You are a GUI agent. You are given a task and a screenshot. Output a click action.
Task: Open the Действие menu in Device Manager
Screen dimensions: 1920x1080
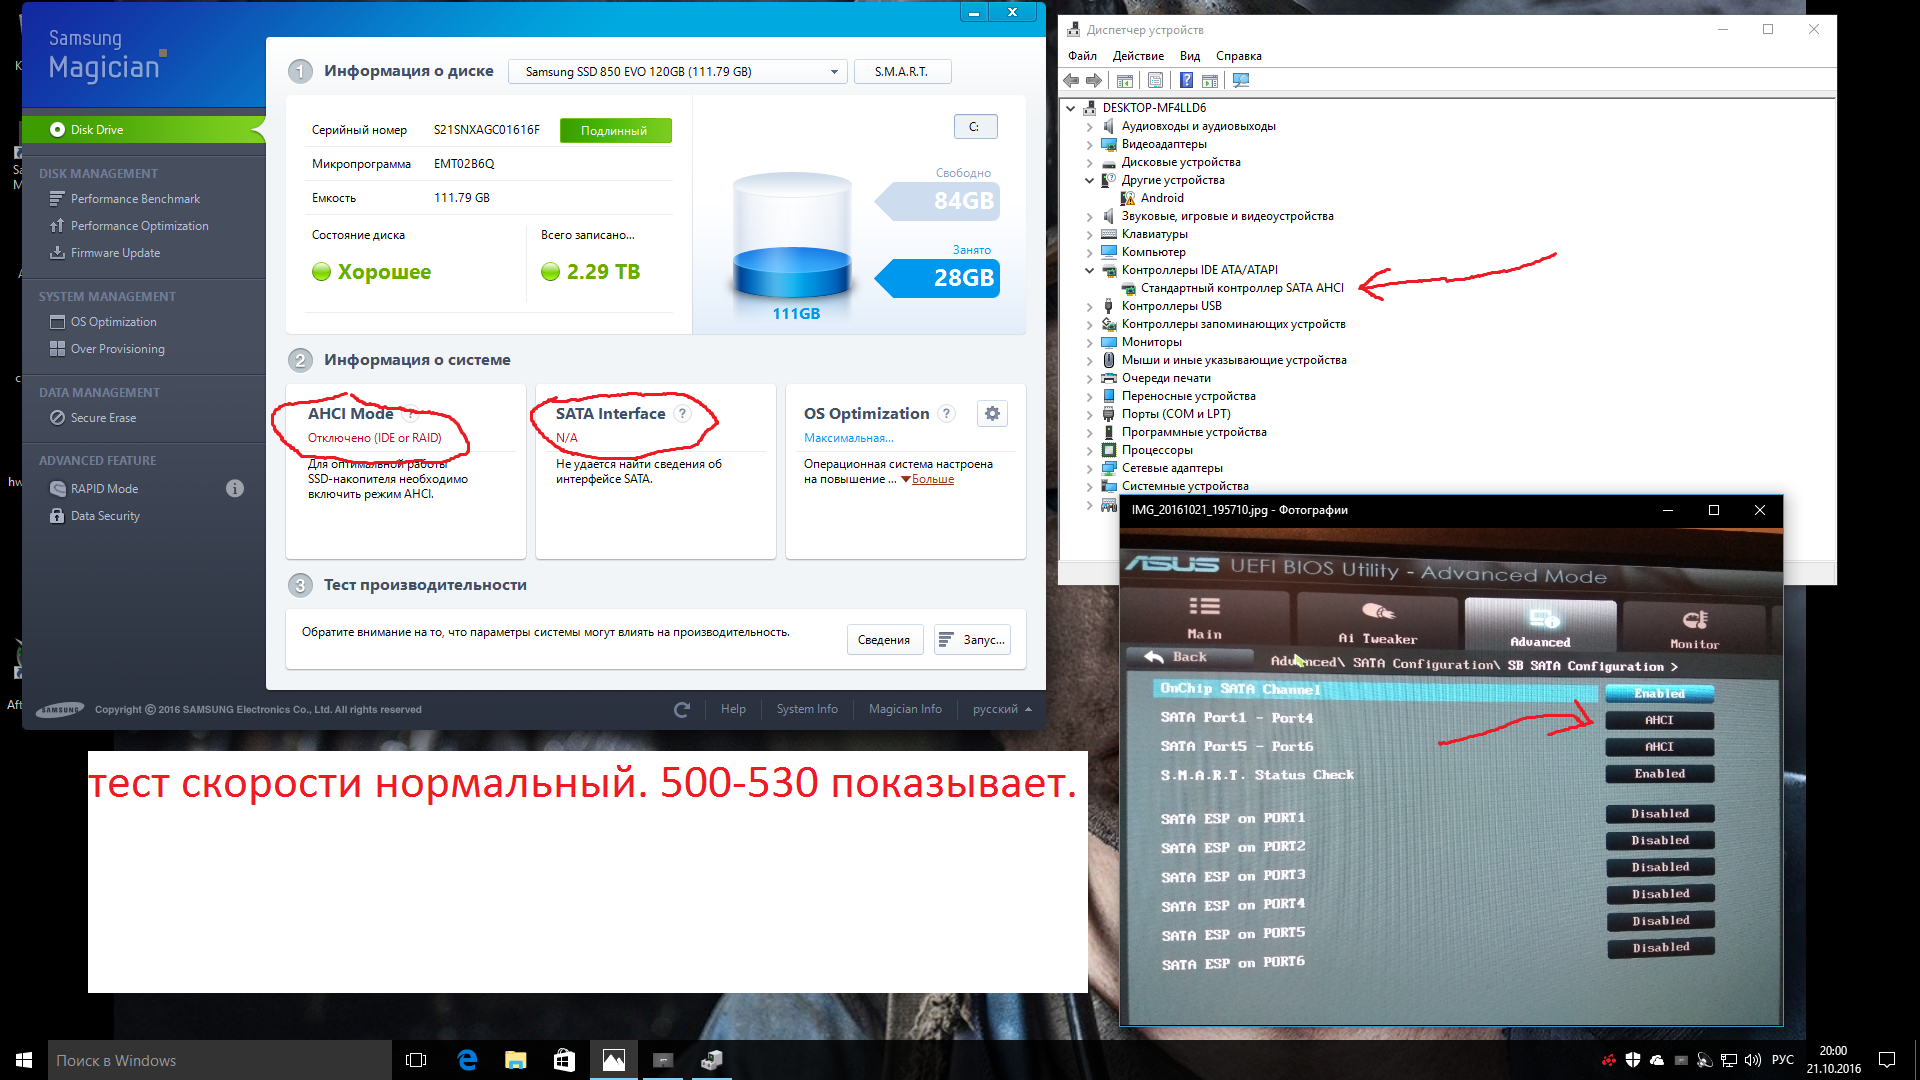[x=1138, y=56]
